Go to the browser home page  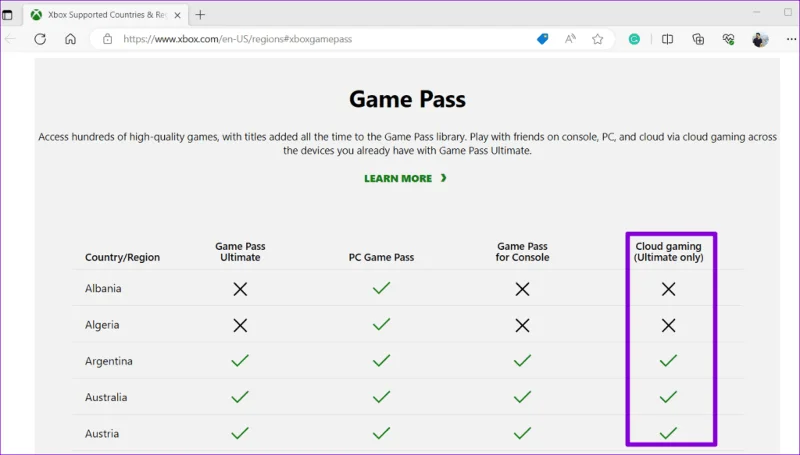[x=70, y=39]
